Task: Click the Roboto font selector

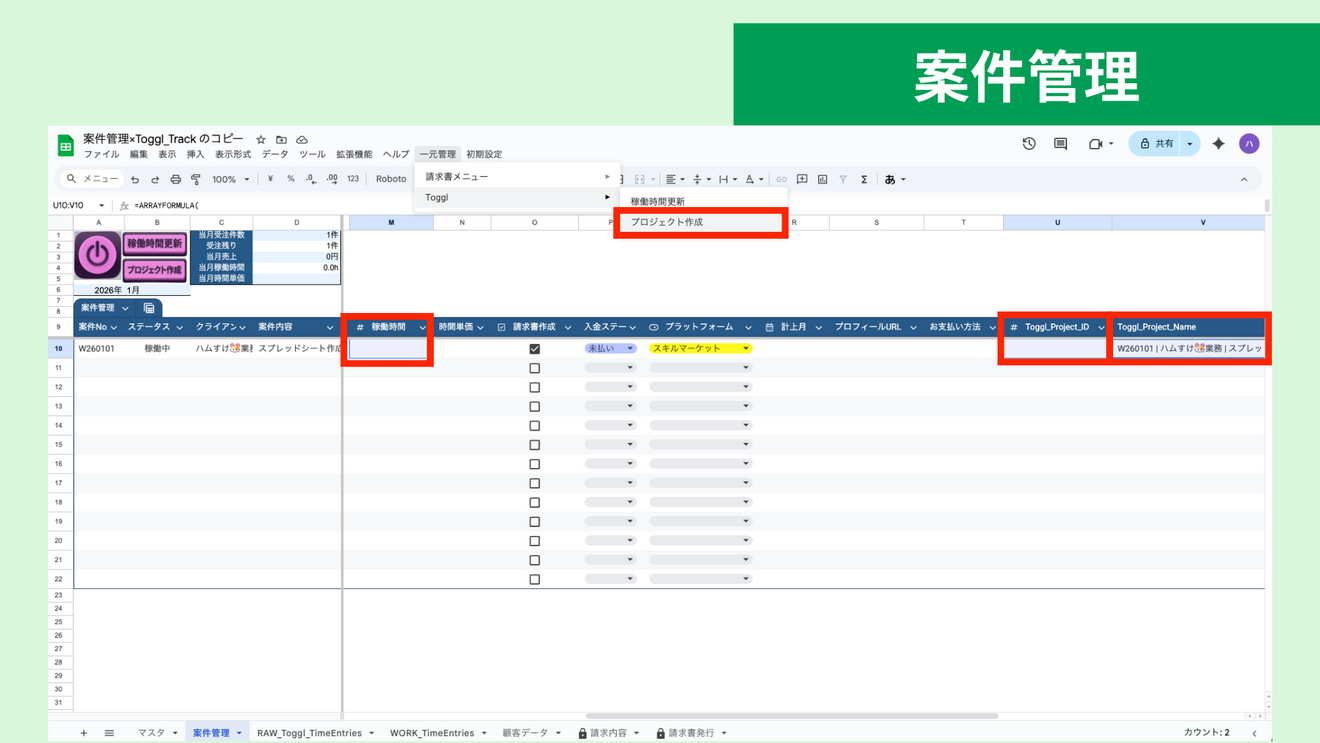Action: click(391, 179)
